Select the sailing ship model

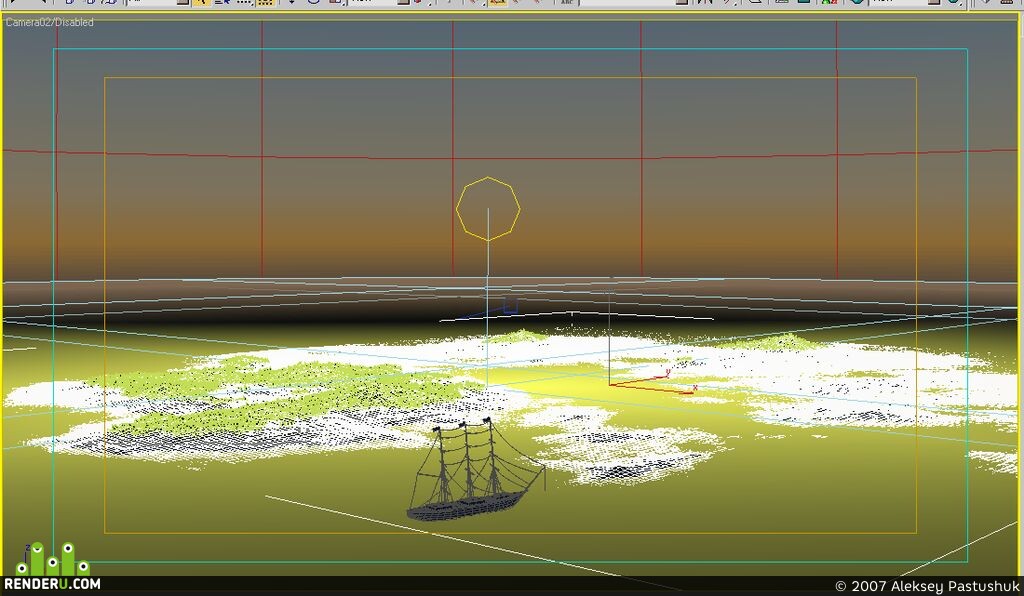pyautogui.click(x=475, y=470)
